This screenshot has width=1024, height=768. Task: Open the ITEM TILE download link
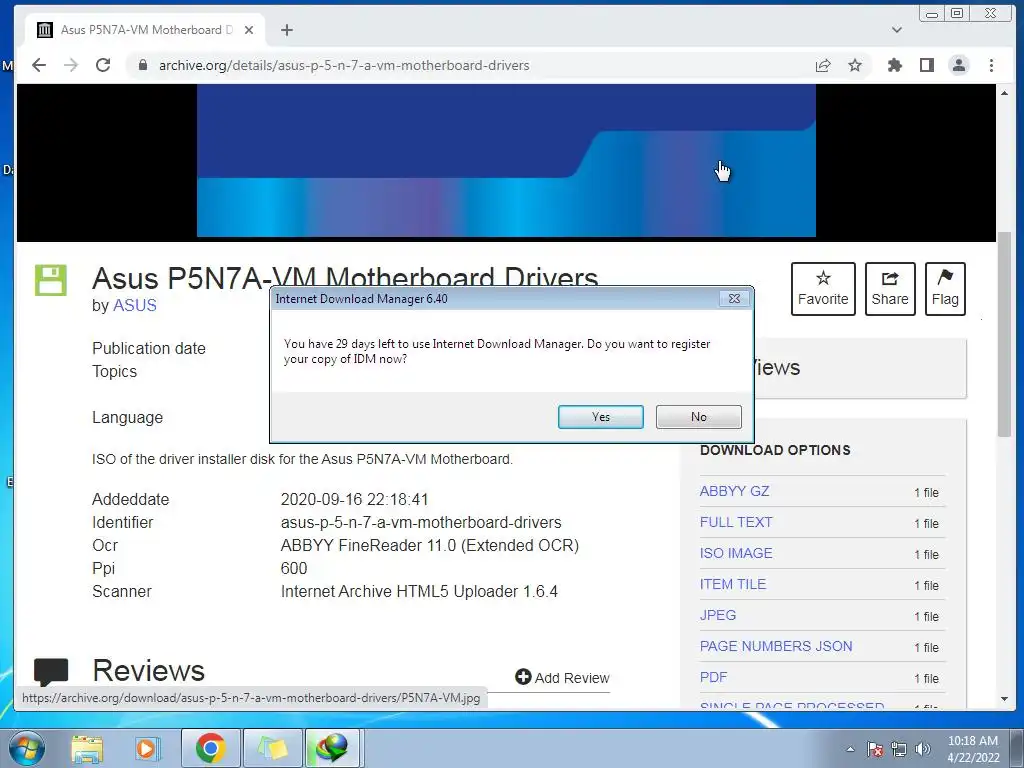pyautogui.click(x=733, y=584)
